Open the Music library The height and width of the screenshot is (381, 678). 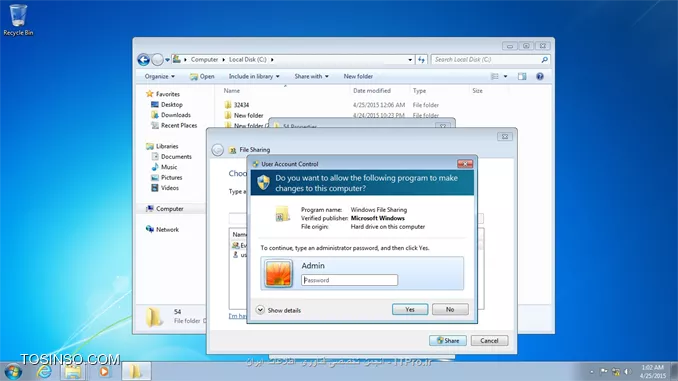[164, 167]
